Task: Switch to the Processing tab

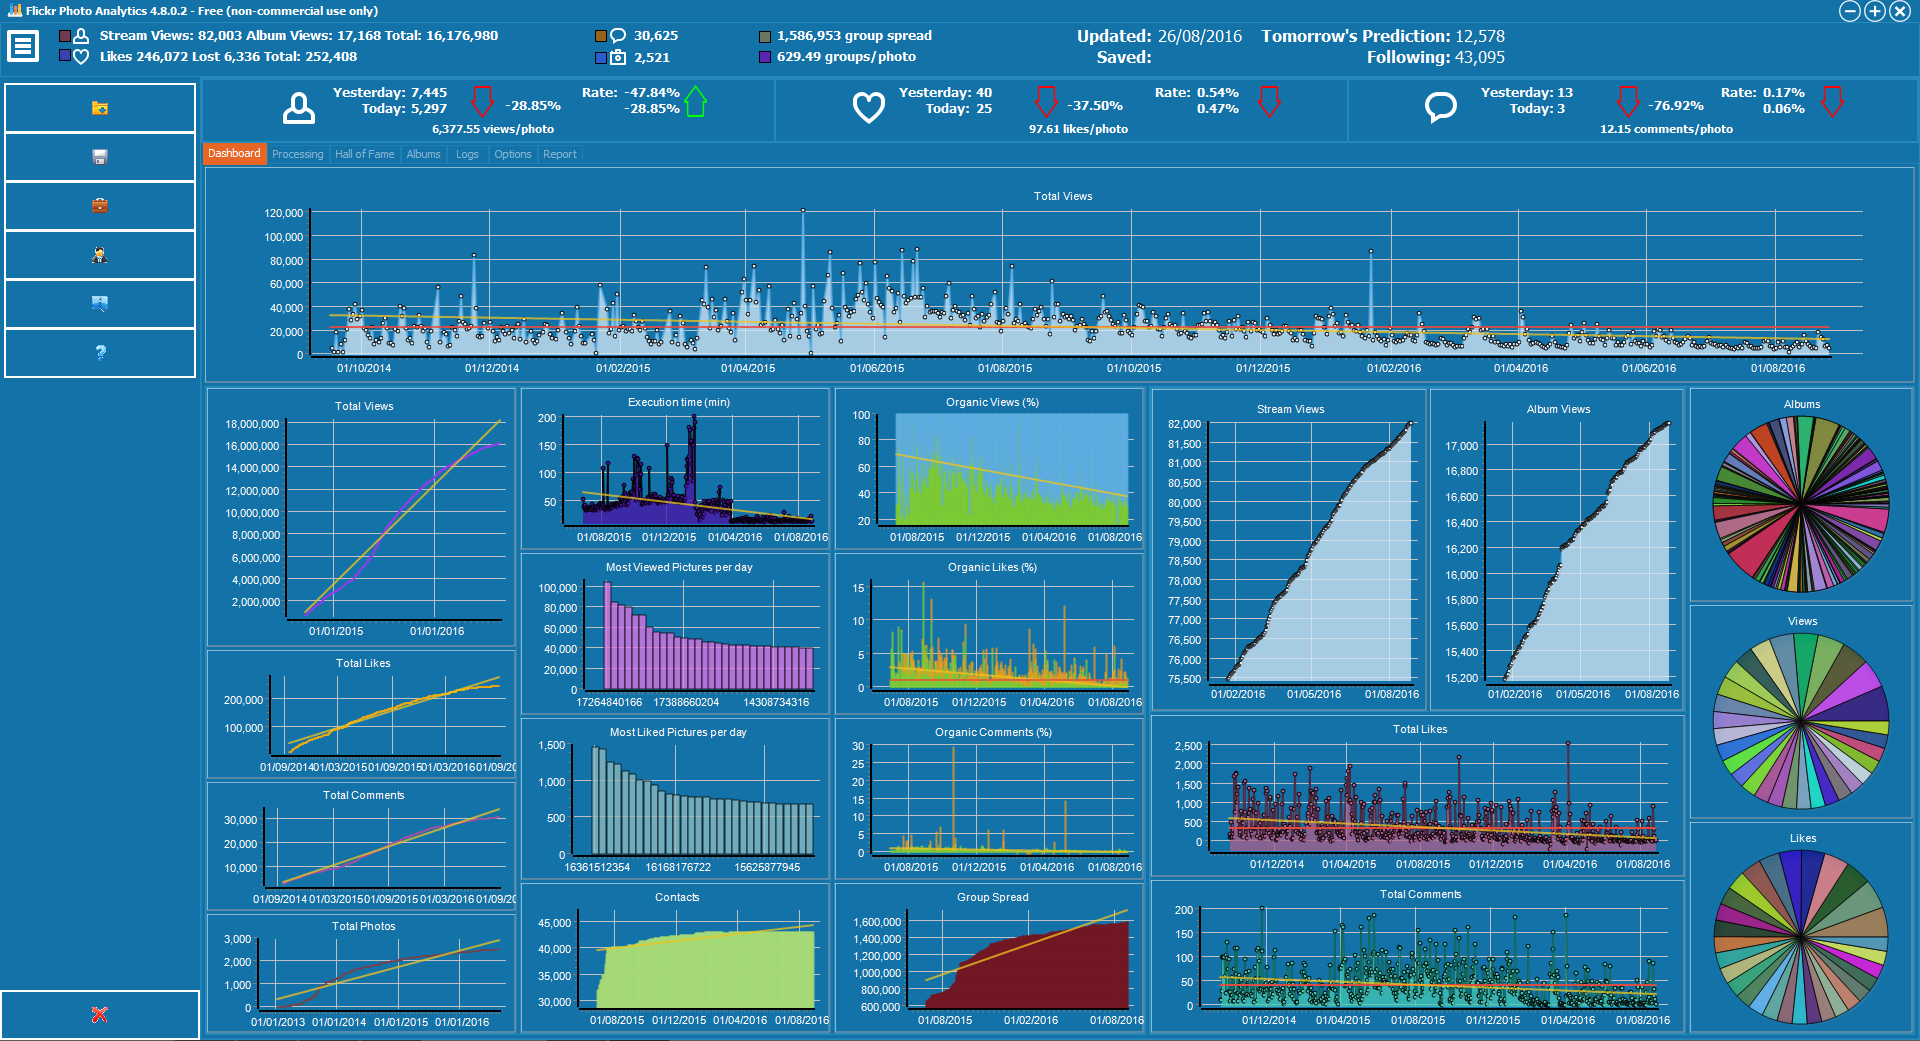Action: [297, 154]
